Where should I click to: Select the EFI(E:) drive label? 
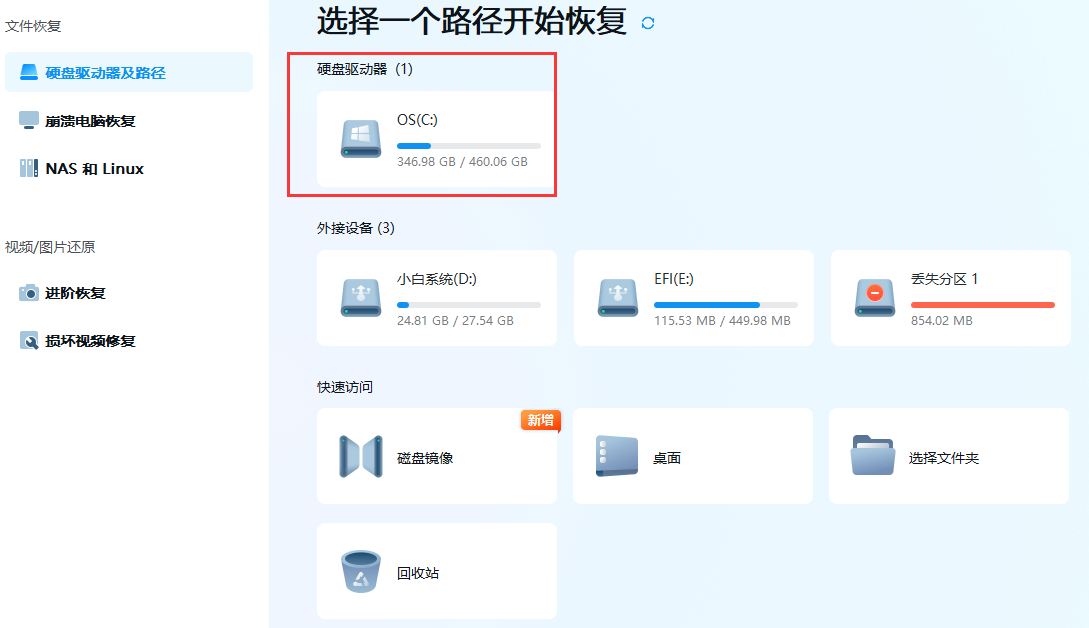pyautogui.click(x=674, y=279)
